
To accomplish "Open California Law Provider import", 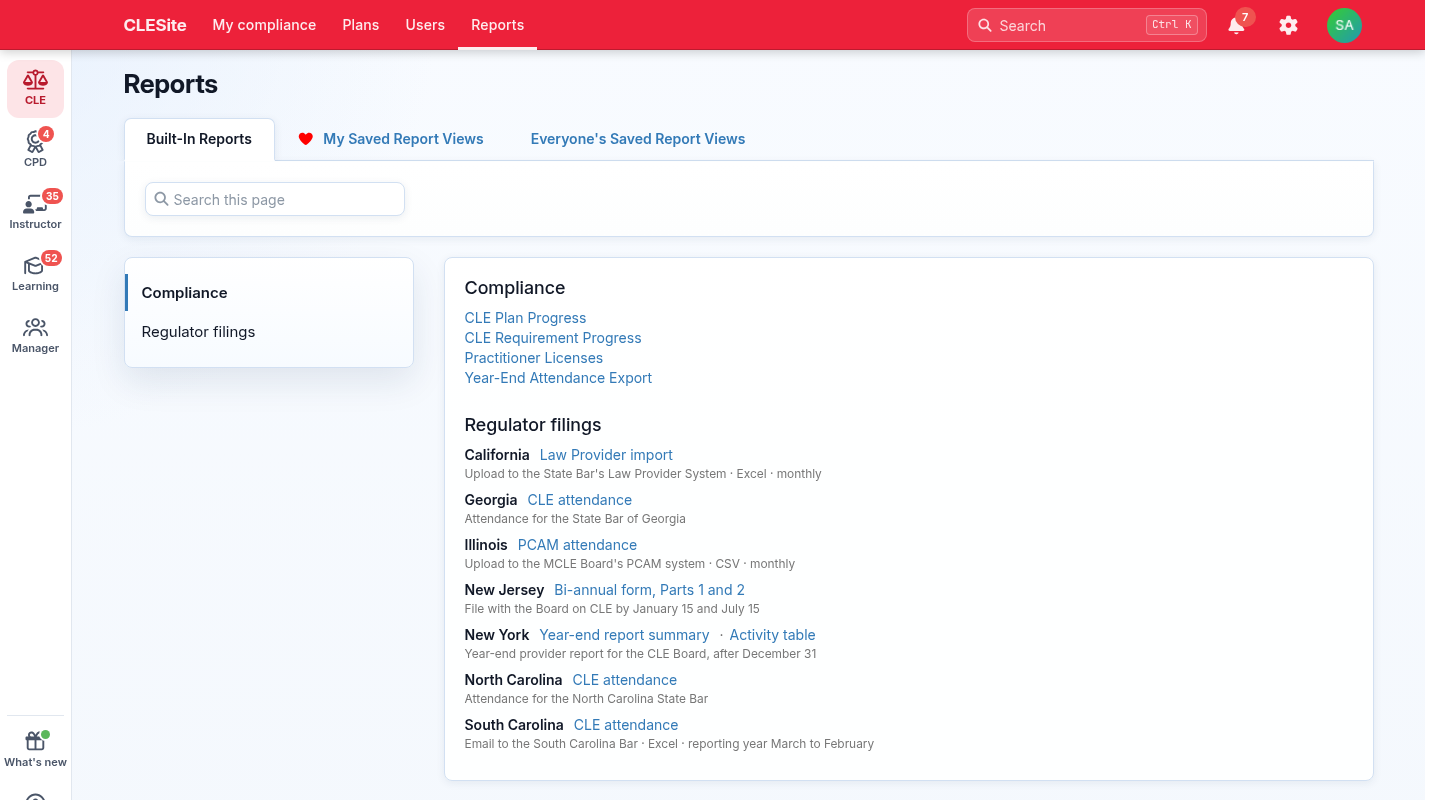I will coord(606,455).
